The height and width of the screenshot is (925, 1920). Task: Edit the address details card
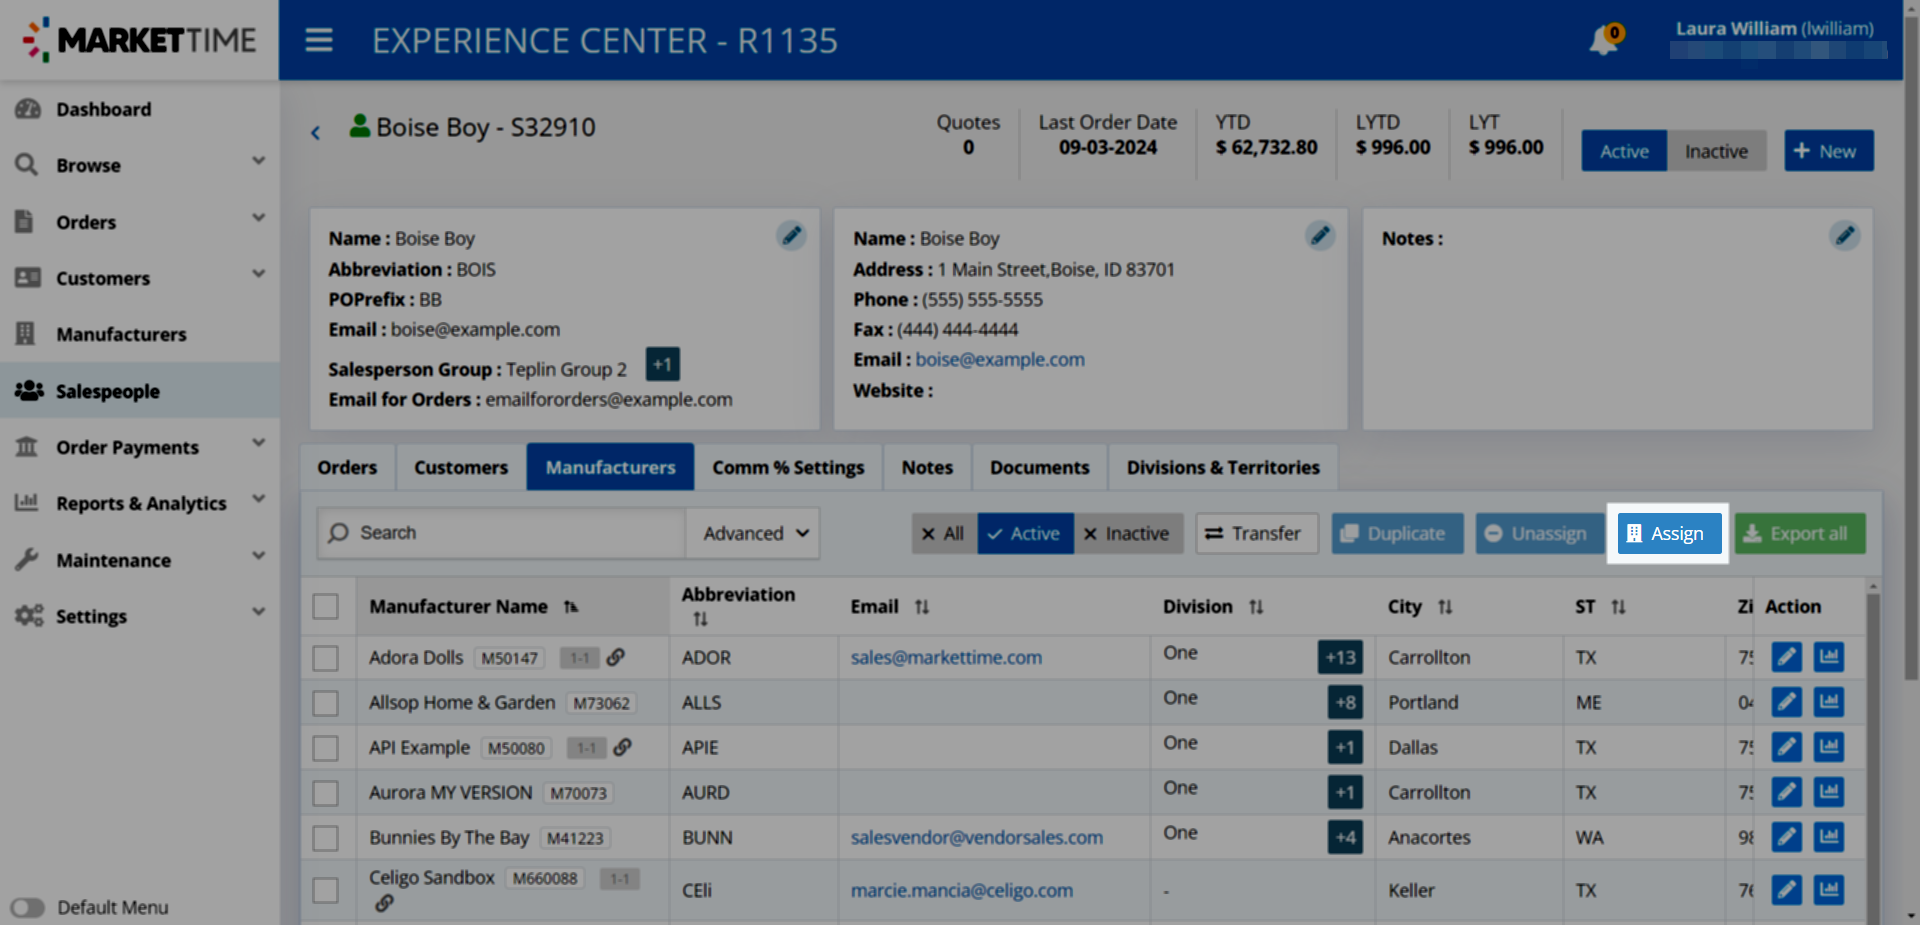pos(1320,235)
